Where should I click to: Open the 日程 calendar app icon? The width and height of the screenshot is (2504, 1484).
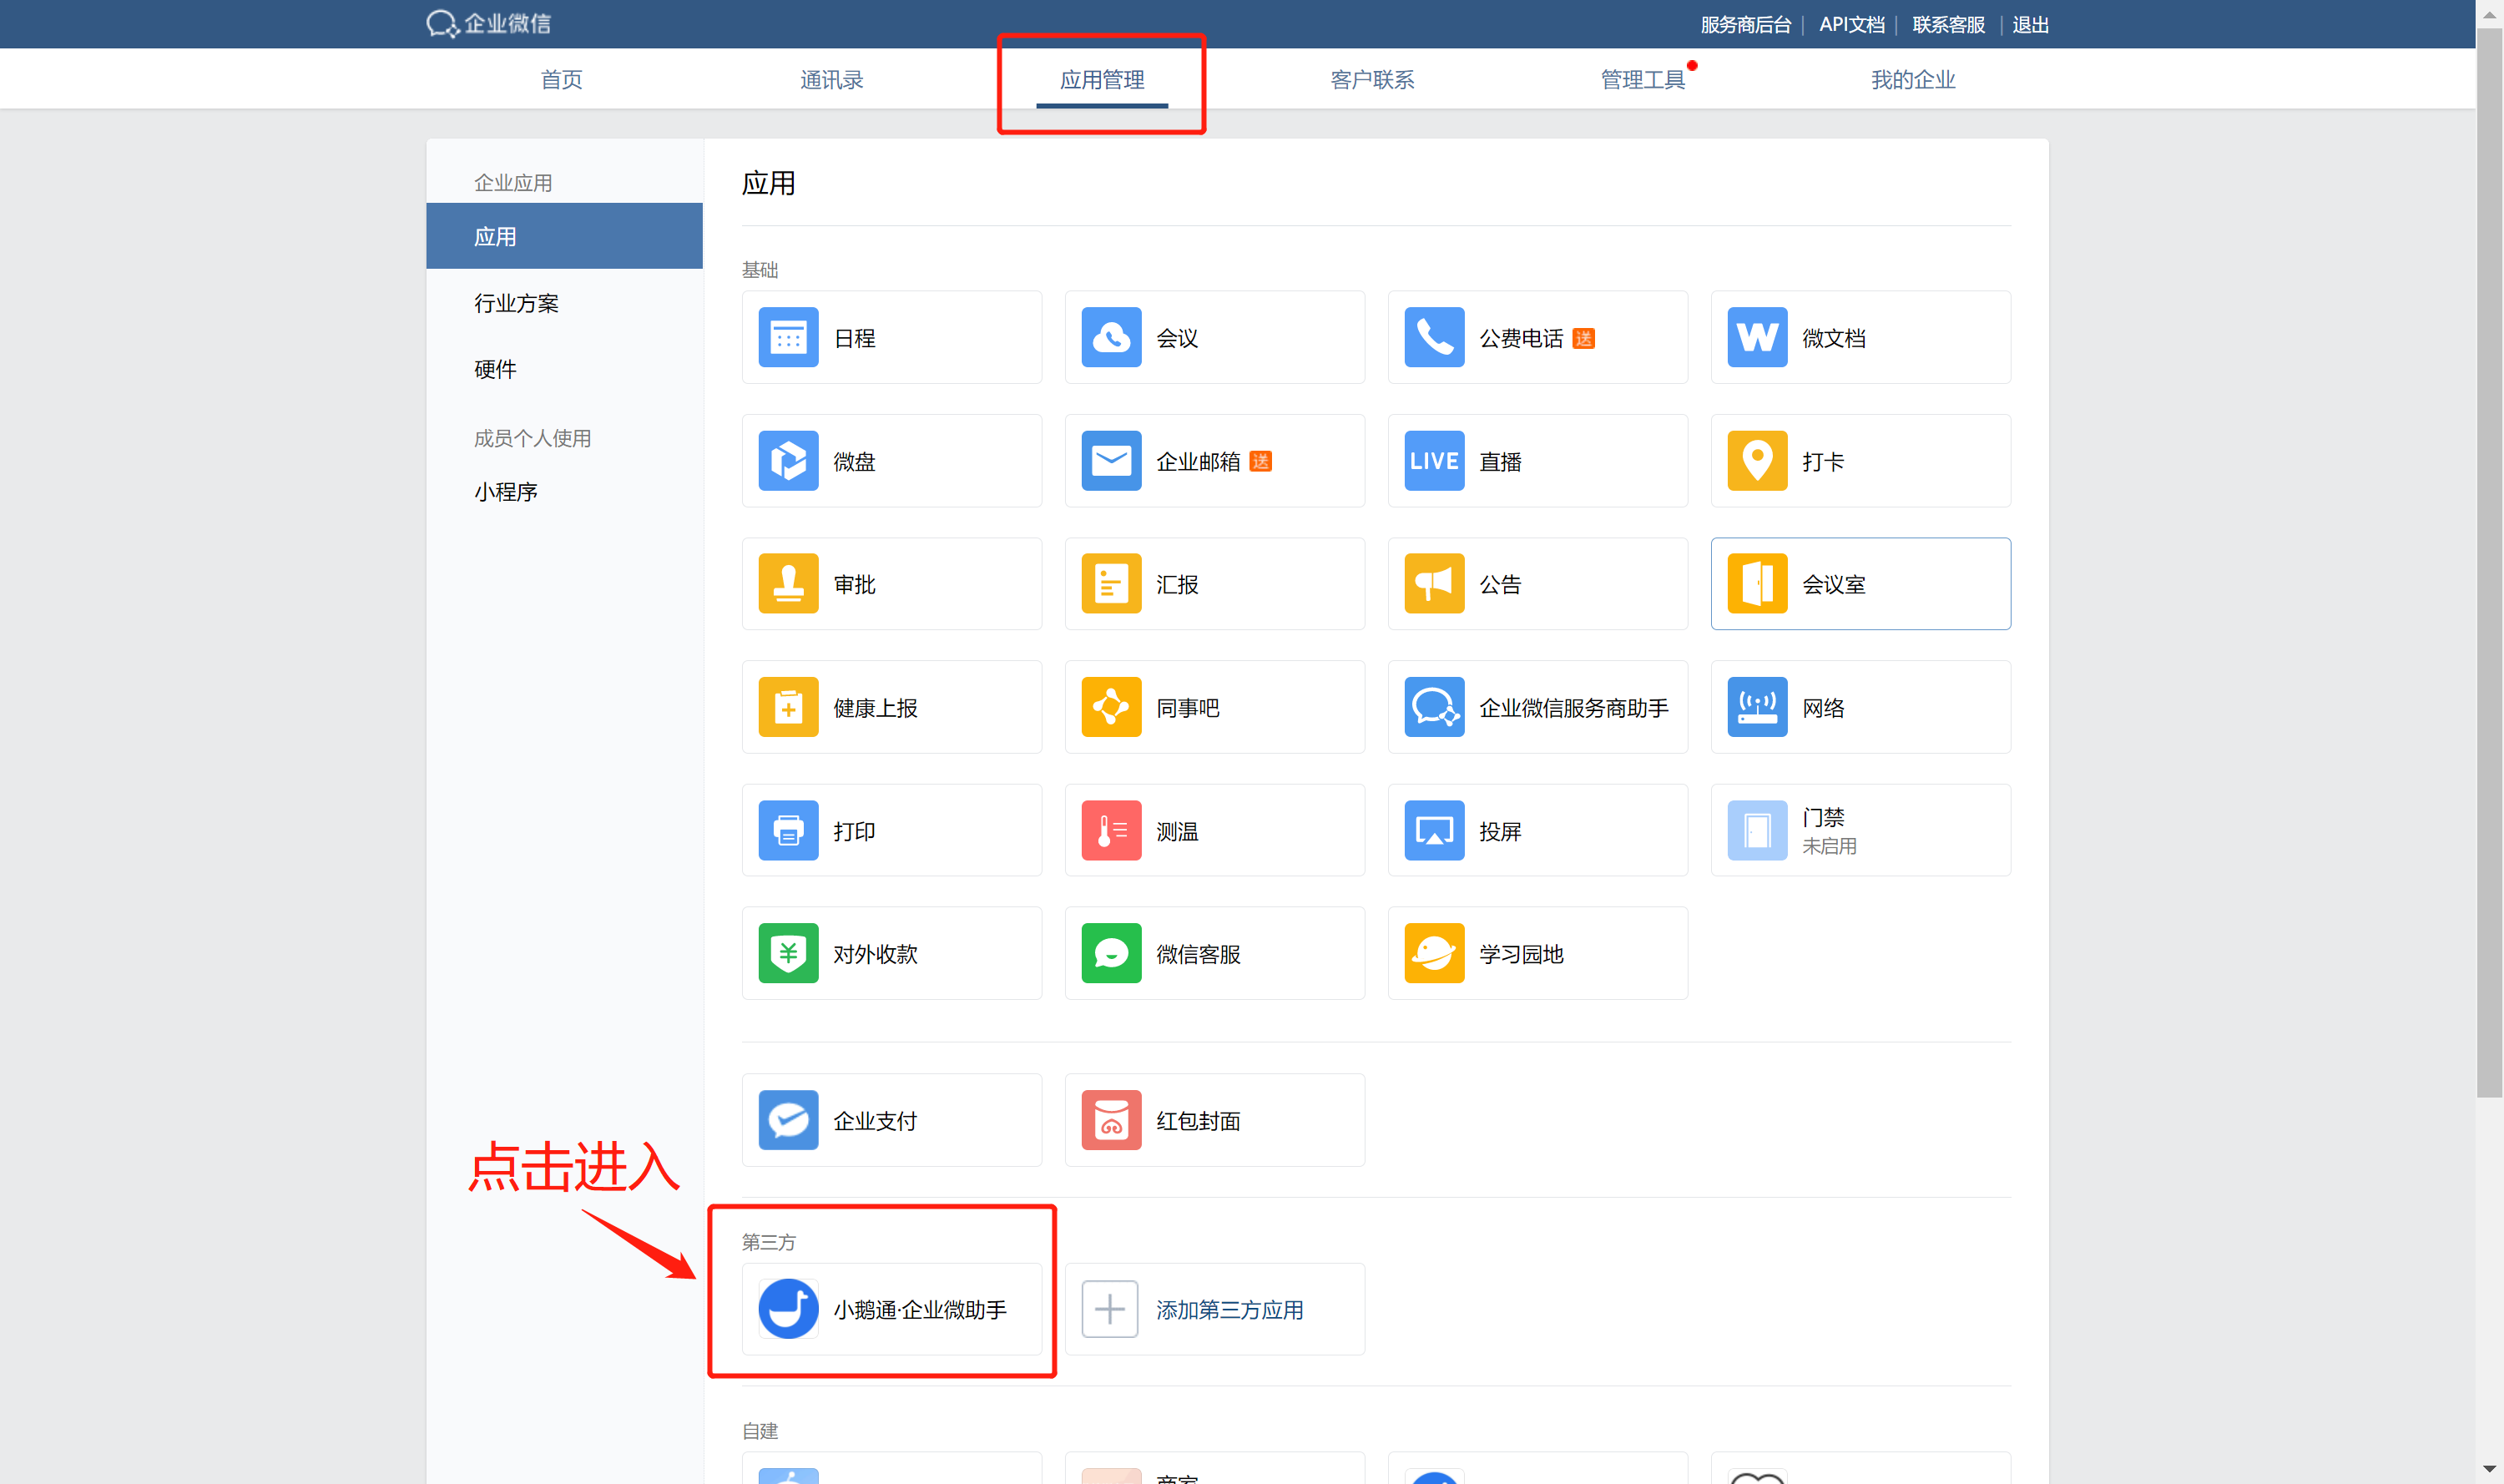coord(788,338)
